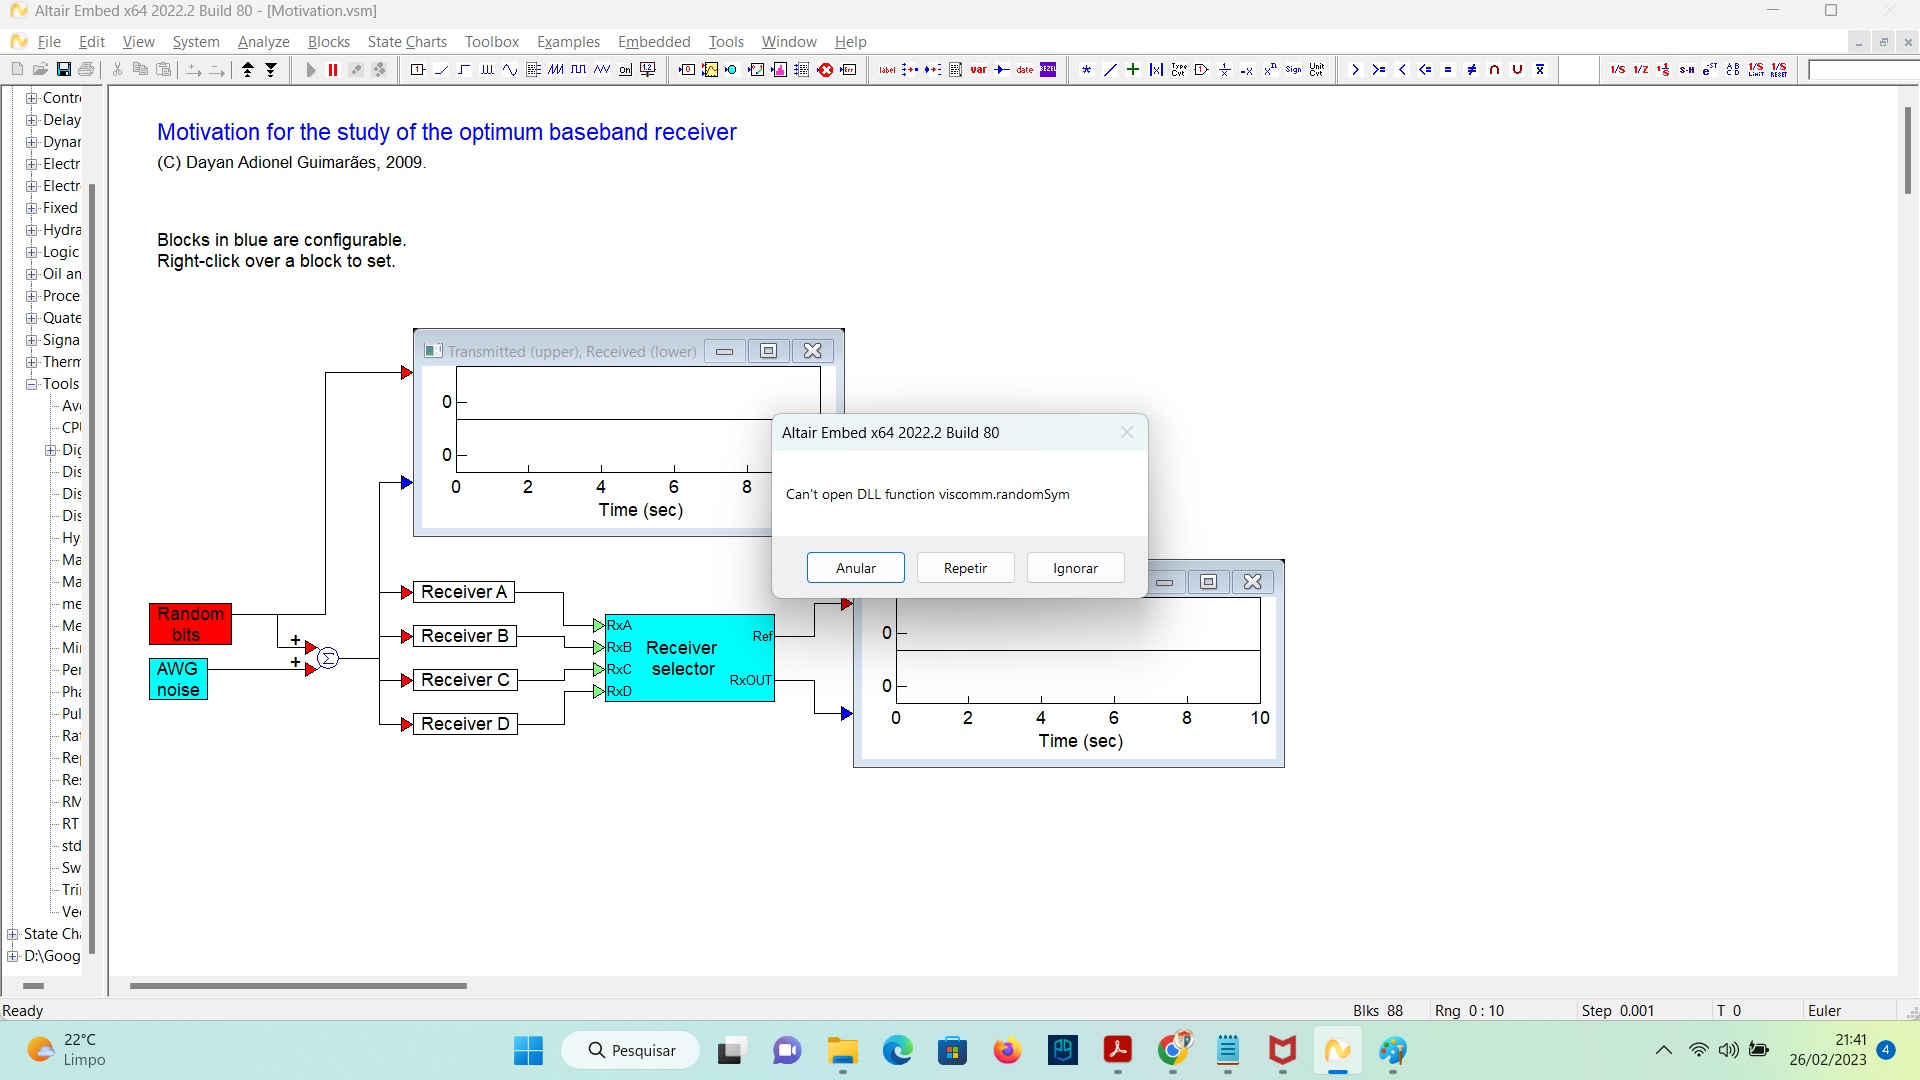The width and height of the screenshot is (1920, 1080).
Task: Add an integrator 1/S block
Action: click(1618, 69)
